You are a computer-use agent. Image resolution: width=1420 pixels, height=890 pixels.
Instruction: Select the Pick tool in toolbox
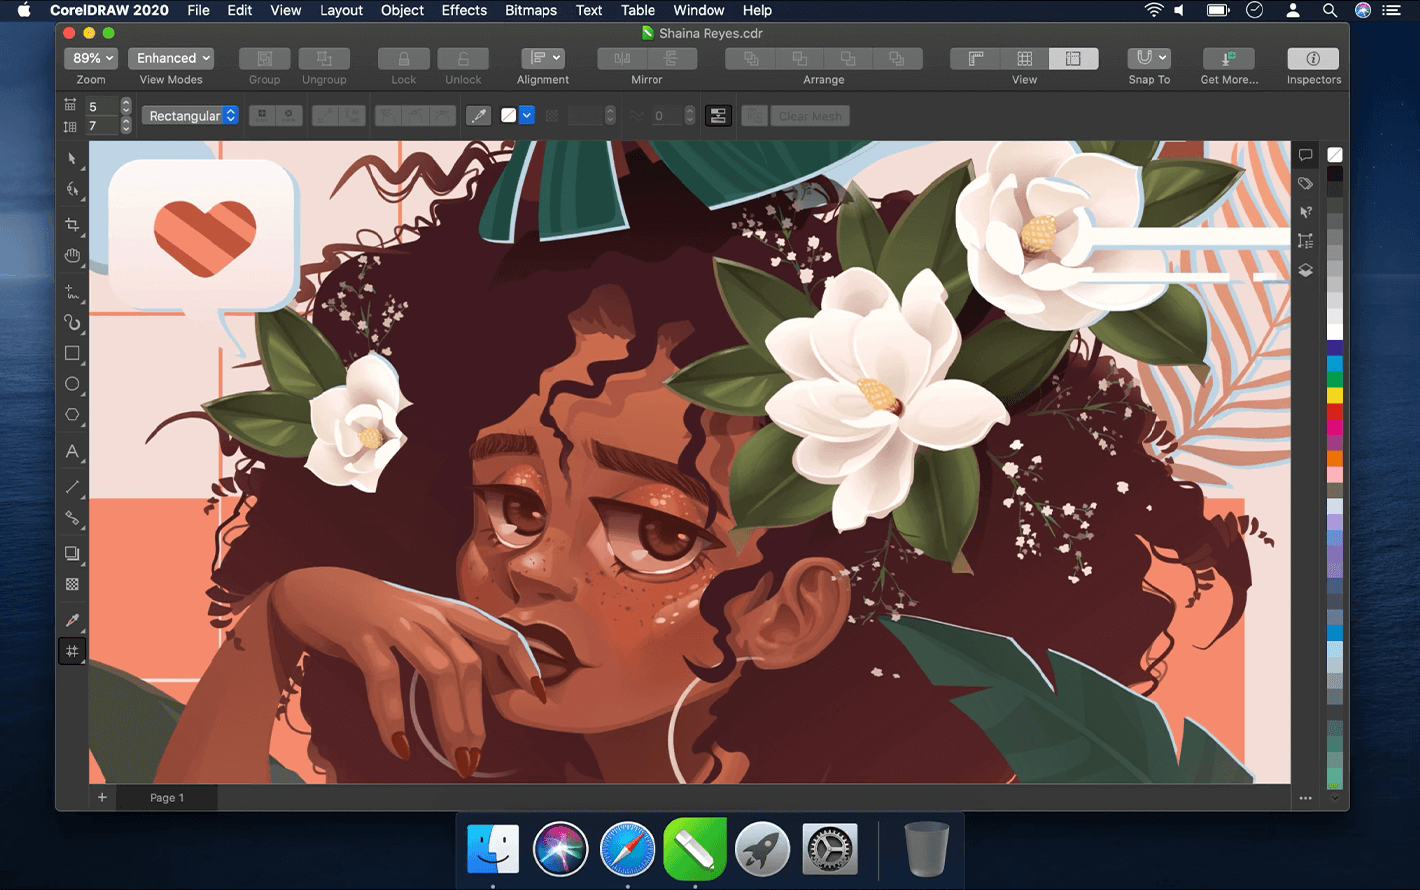(71, 159)
